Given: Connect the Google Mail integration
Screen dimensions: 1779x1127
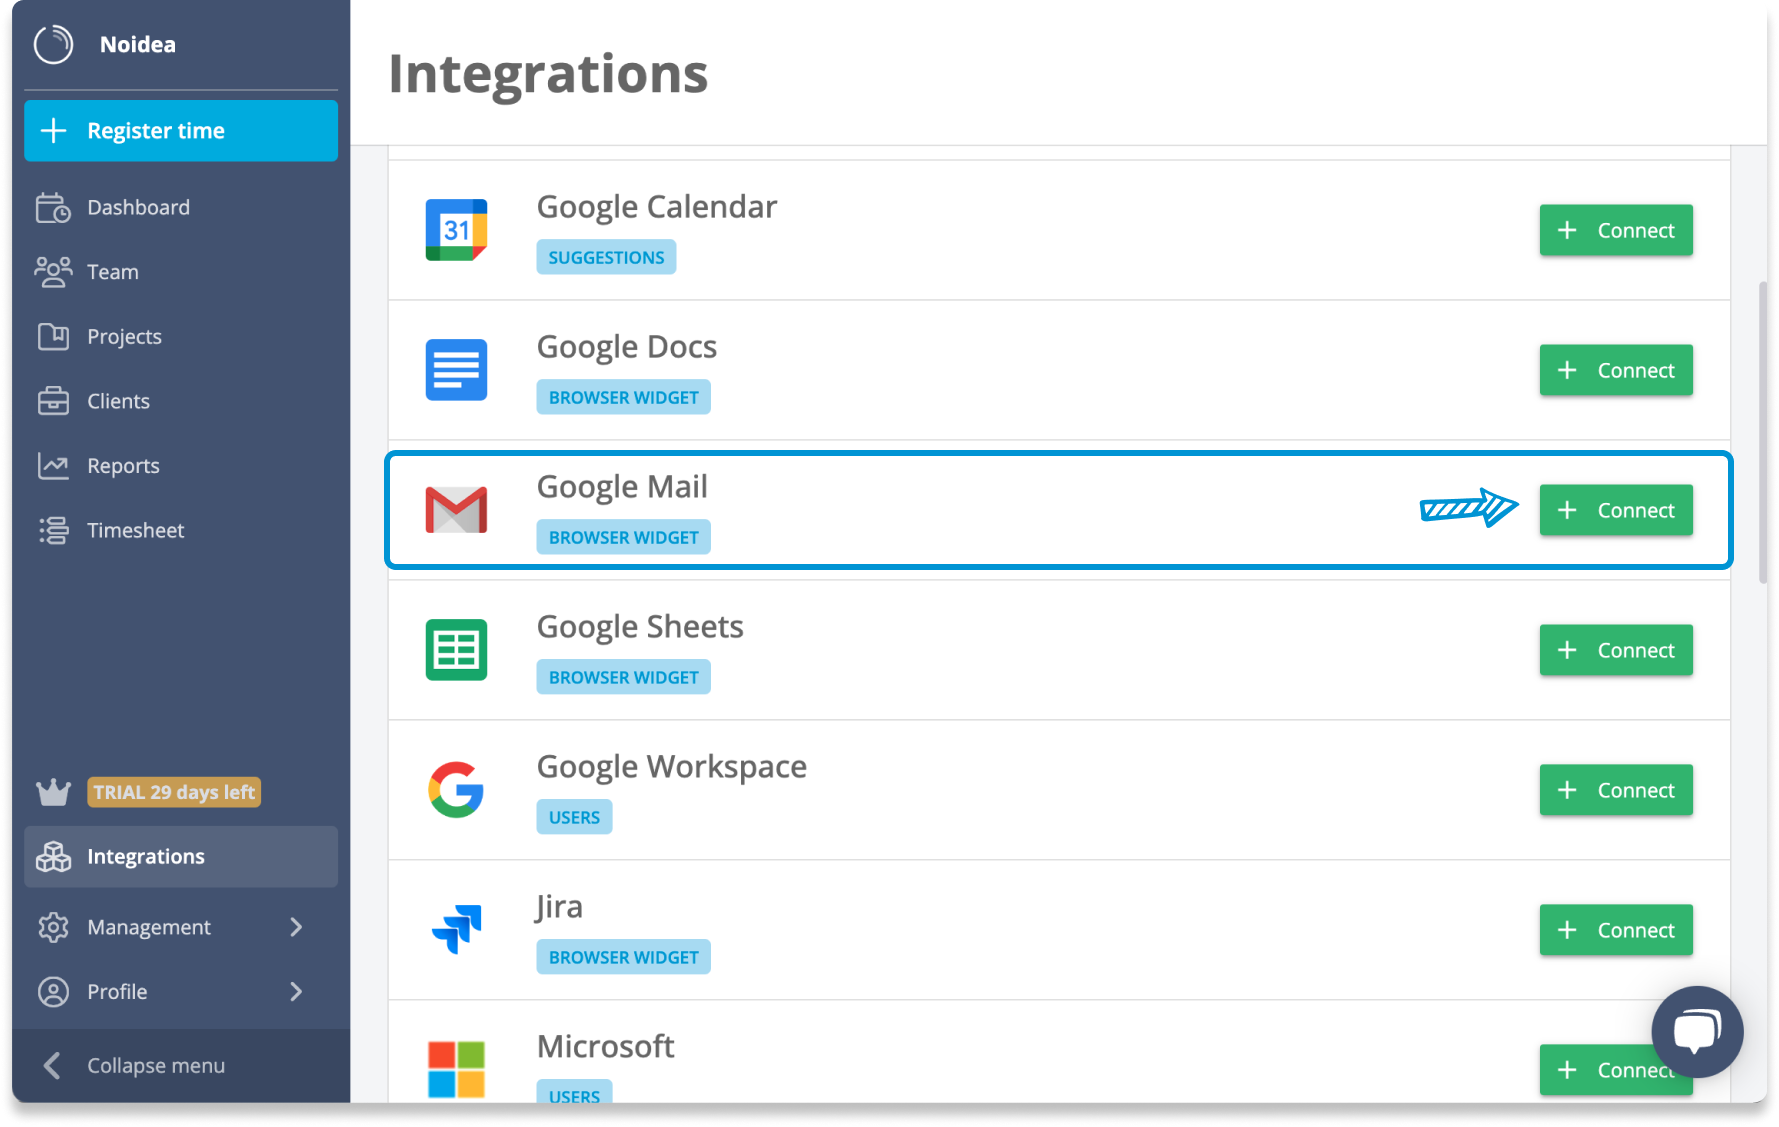Looking at the screenshot, I should coord(1616,510).
